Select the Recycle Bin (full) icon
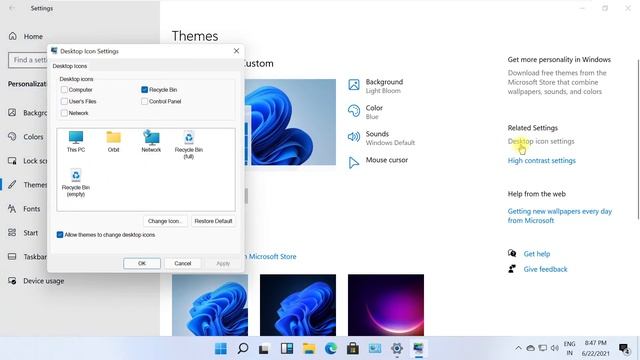Screen dimensions: 640x360 click(189, 144)
